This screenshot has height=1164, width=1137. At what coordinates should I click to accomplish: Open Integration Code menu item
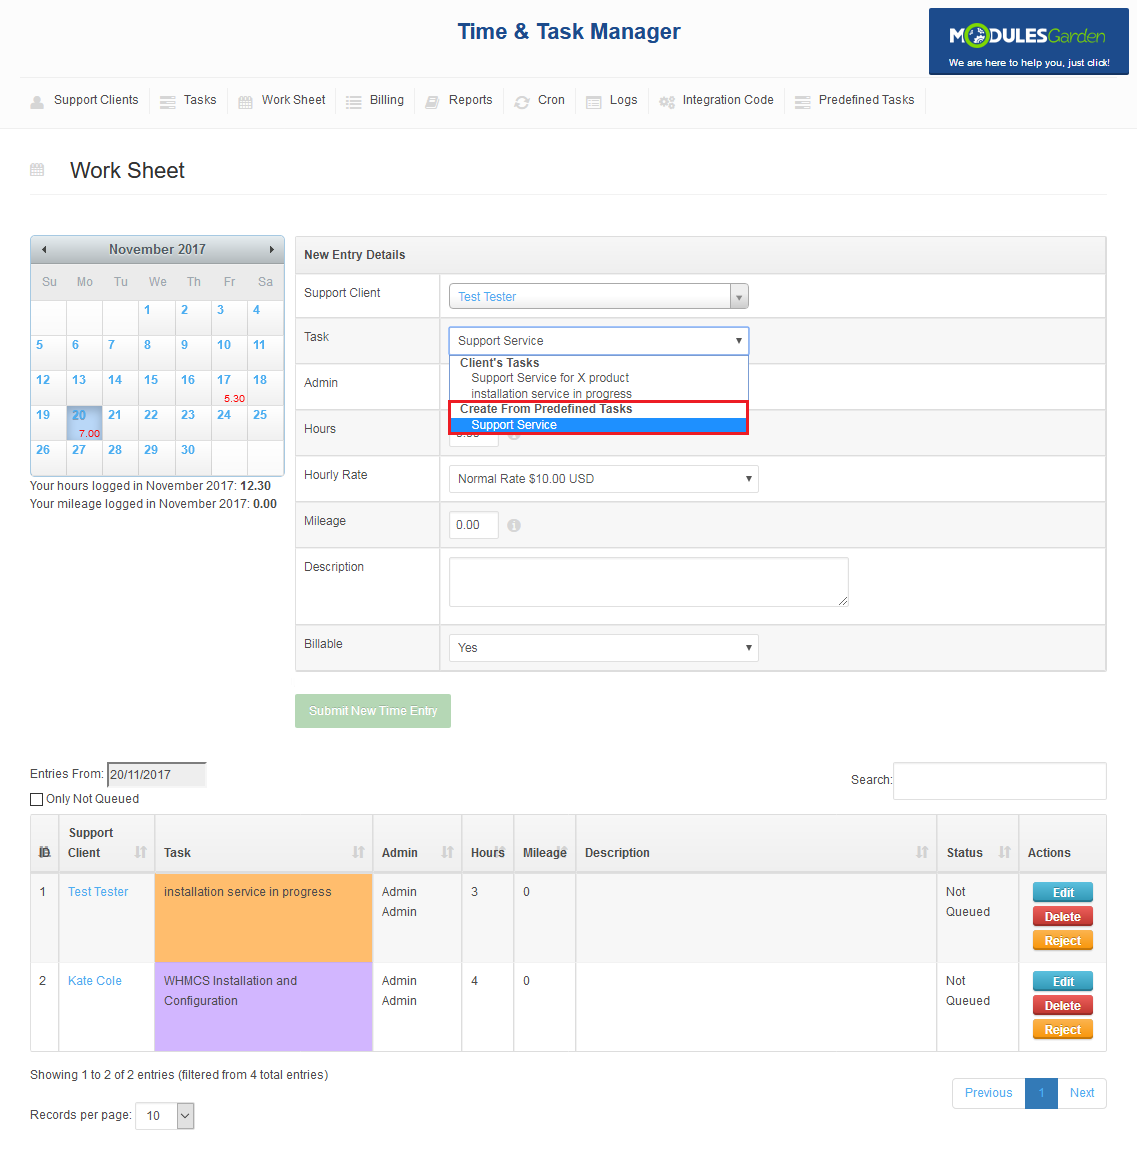(x=727, y=100)
